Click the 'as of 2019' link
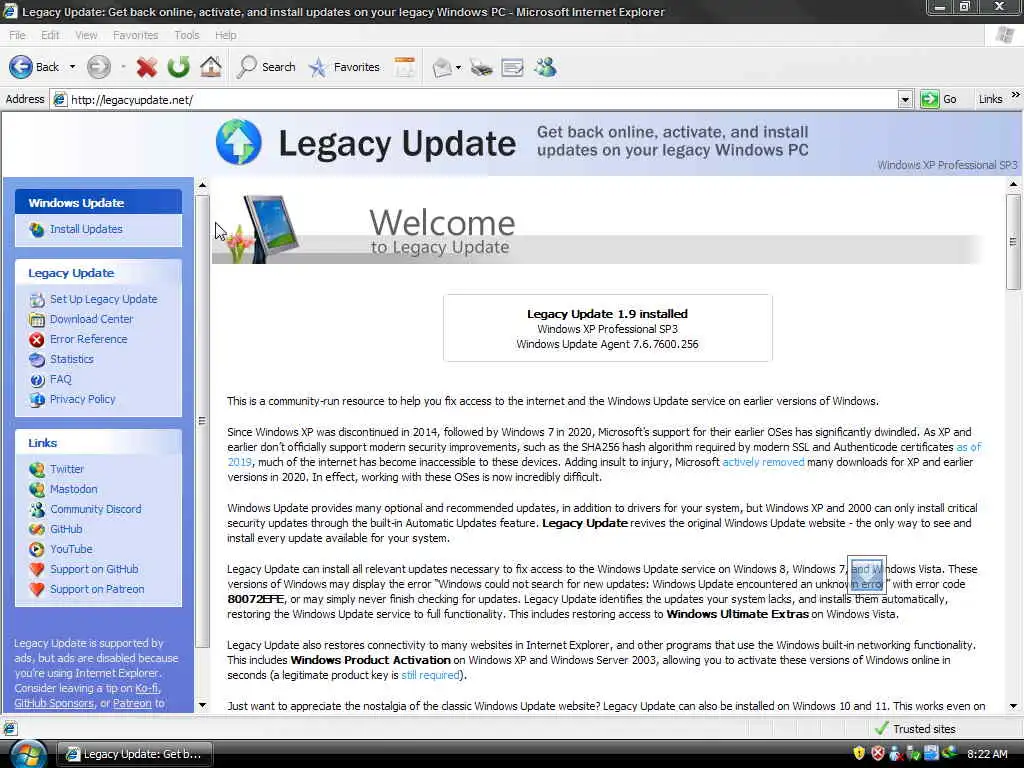Viewport: 1024px width, 768px height. pyautogui.click(x=968, y=447)
